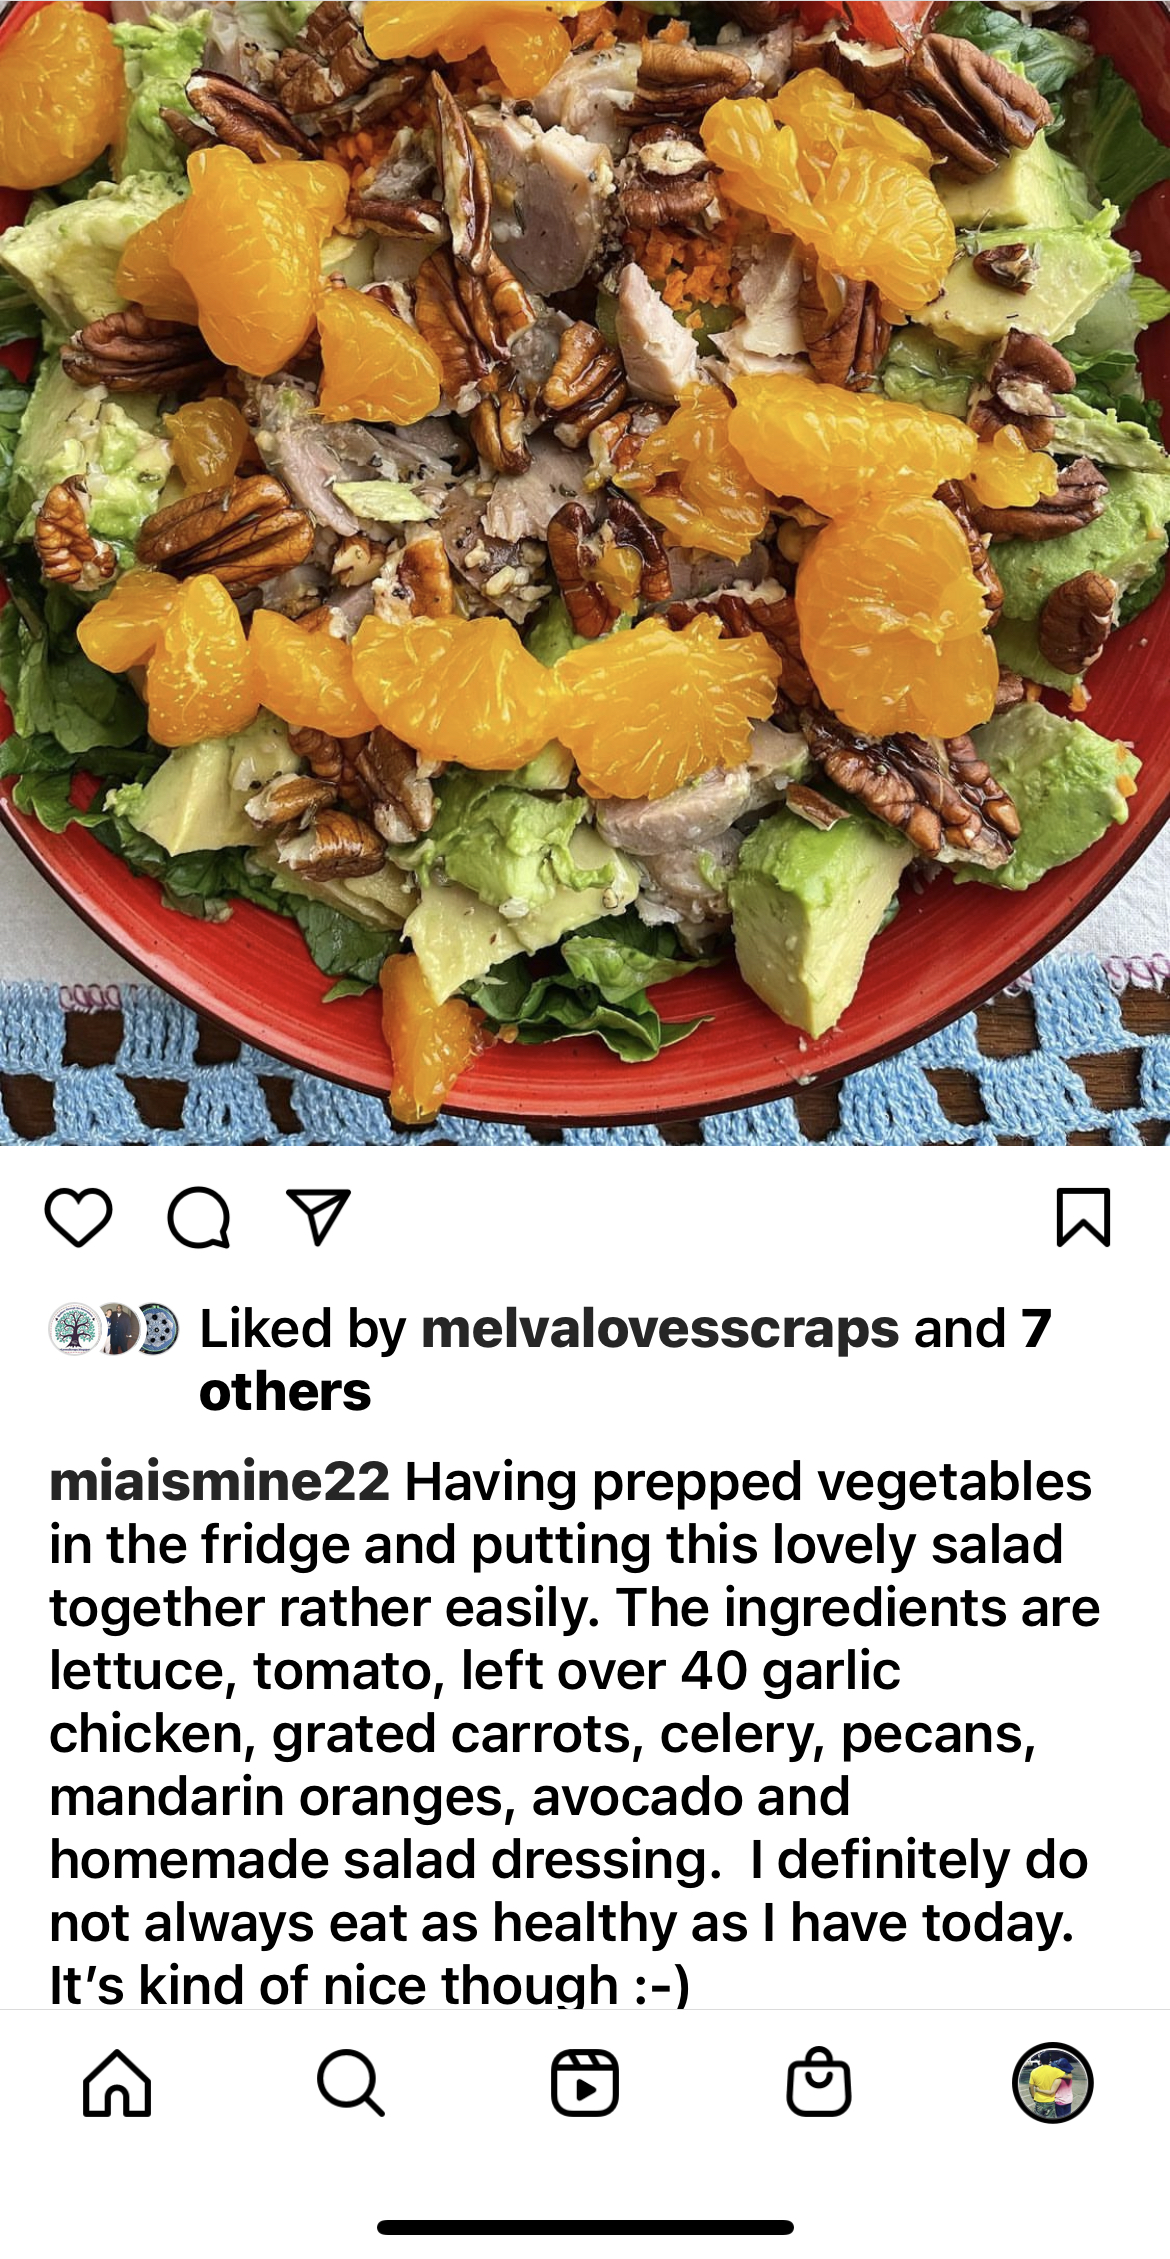Tap the first liker avatar with tree

[74, 1329]
